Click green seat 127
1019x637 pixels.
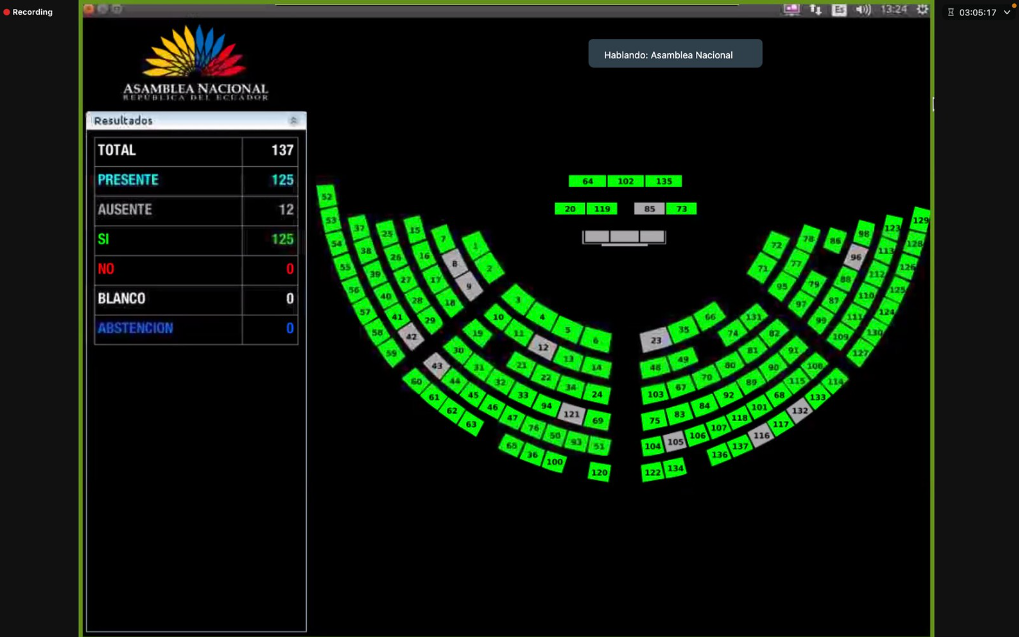click(860, 353)
